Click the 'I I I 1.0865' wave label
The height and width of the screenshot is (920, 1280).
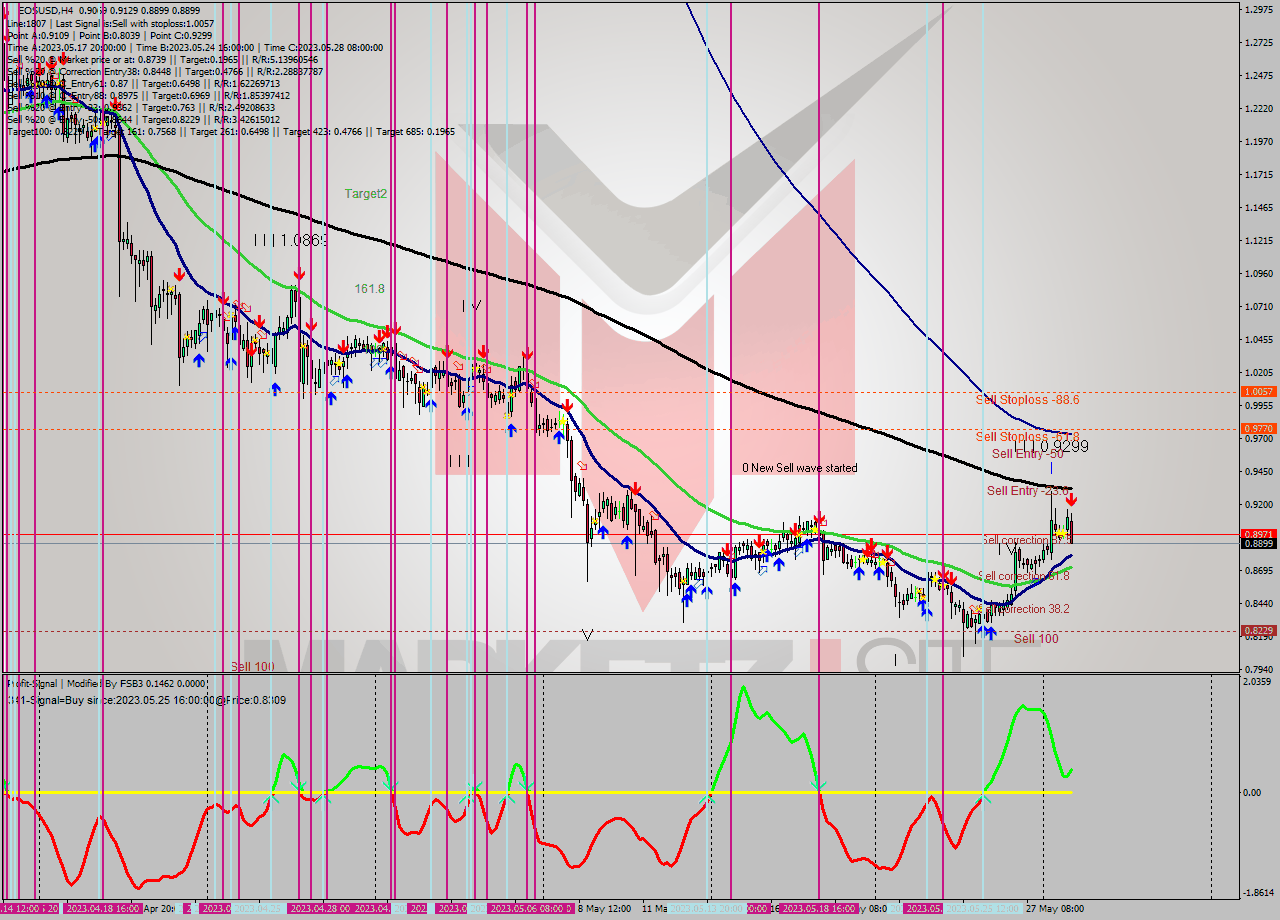[x=290, y=240]
